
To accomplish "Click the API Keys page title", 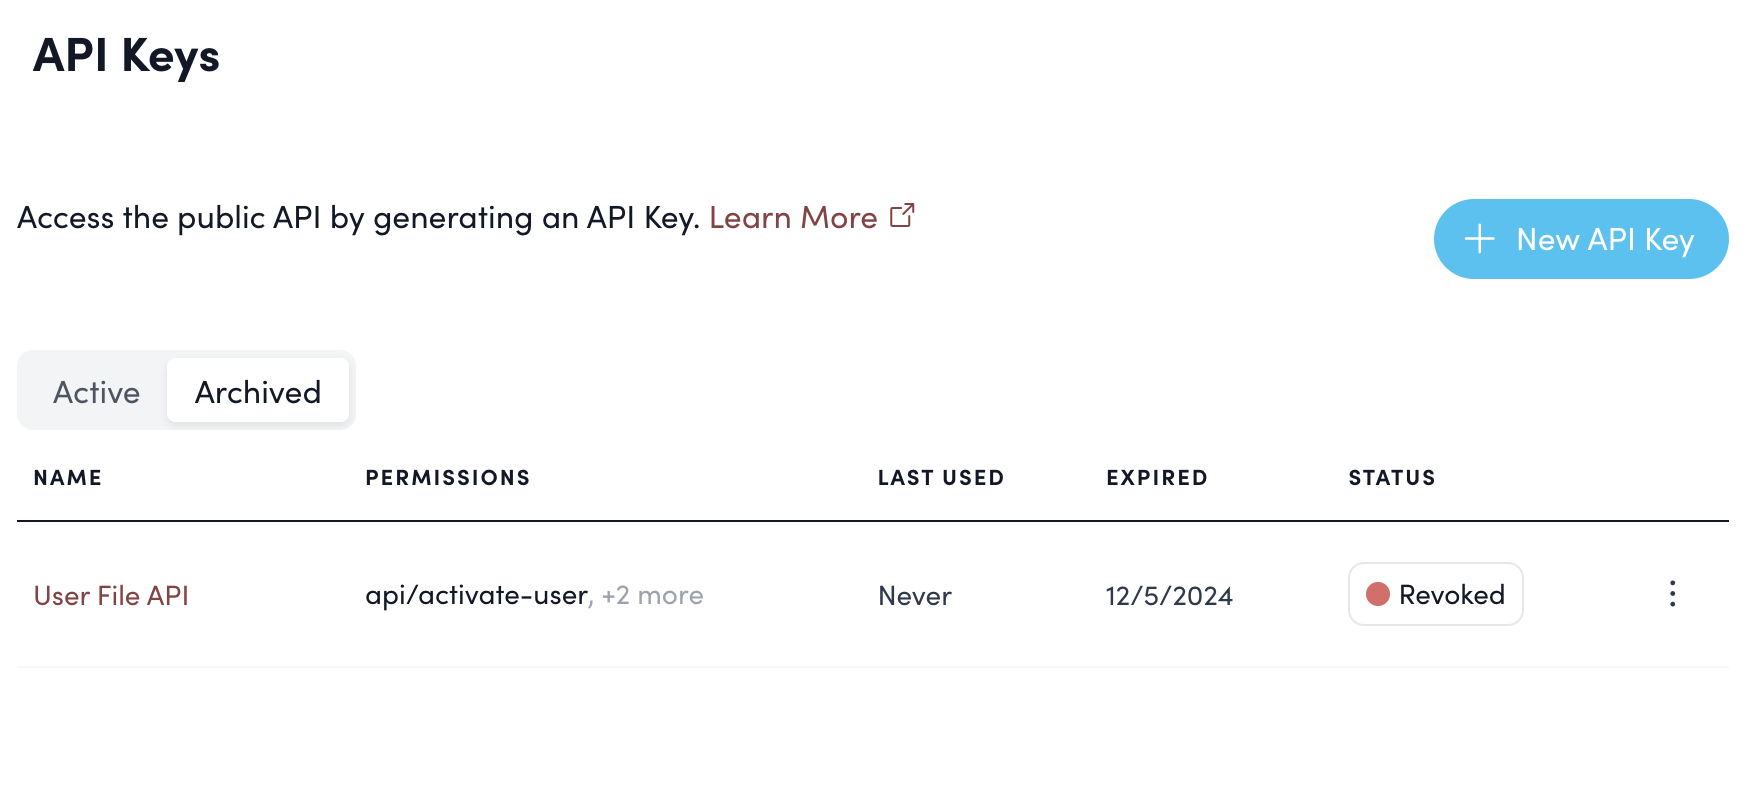I will pyautogui.click(x=126, y=57).
